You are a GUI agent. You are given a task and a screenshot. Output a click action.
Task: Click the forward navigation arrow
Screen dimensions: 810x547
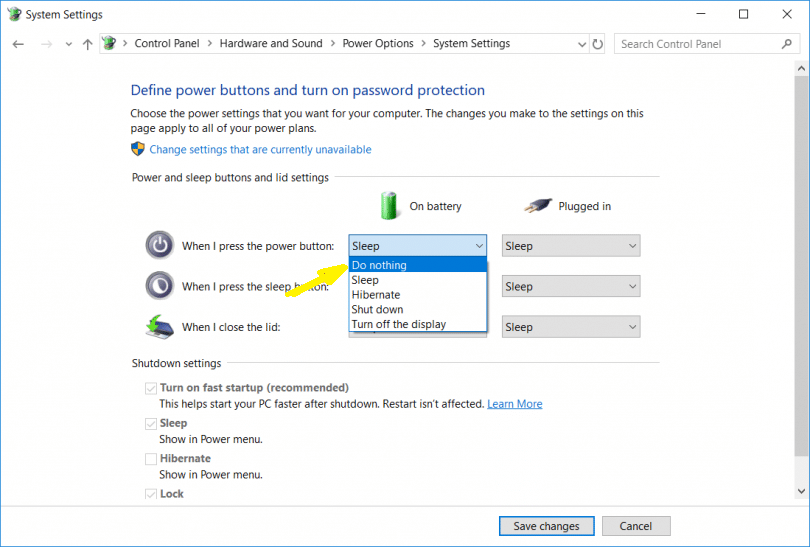point(46,44)
